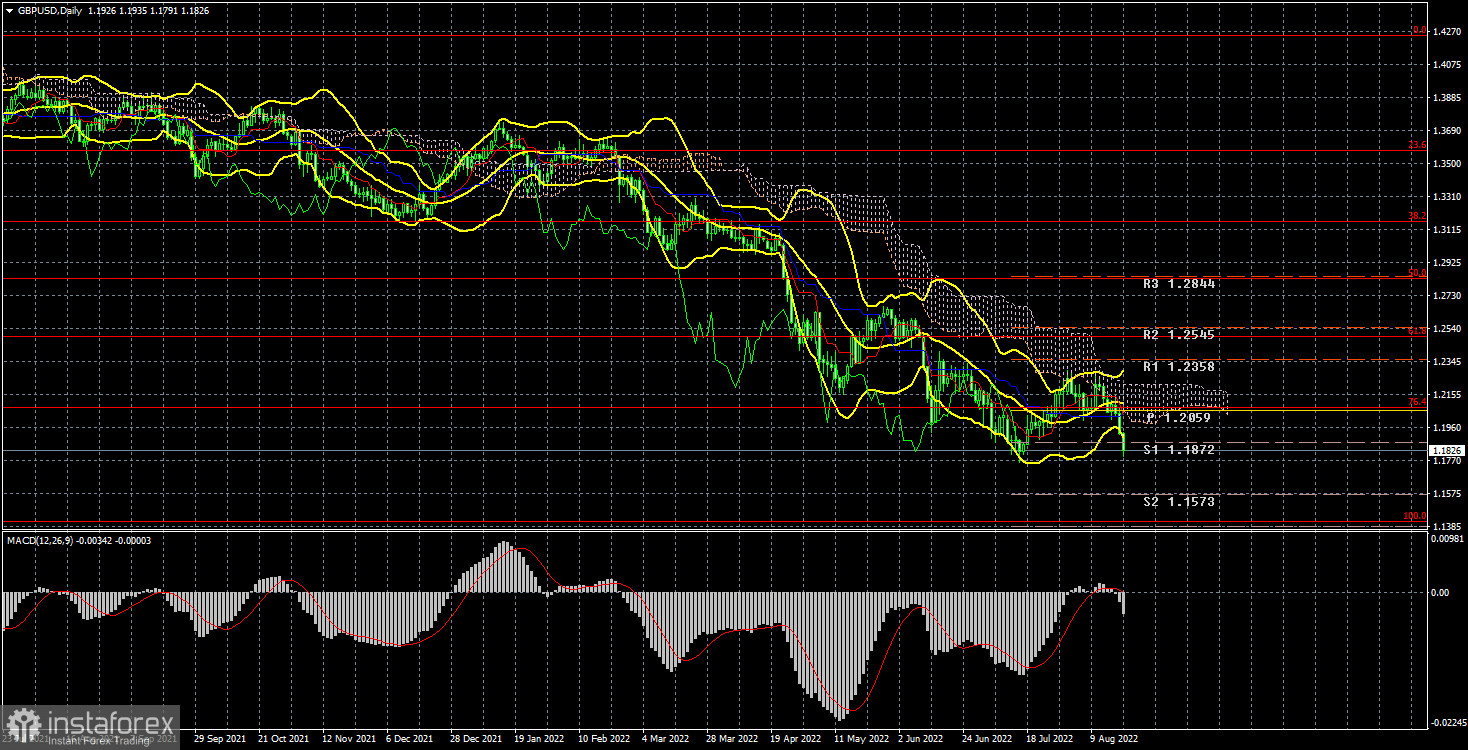Click the 76.4 Fibonacci level label
The width and height of the screenshot is (1468, 750).
click(1417, 402)
